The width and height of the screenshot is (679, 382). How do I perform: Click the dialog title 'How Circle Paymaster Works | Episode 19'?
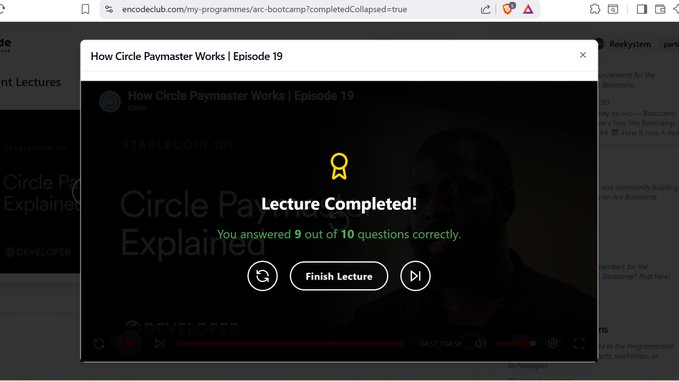(x=187, y=56)
